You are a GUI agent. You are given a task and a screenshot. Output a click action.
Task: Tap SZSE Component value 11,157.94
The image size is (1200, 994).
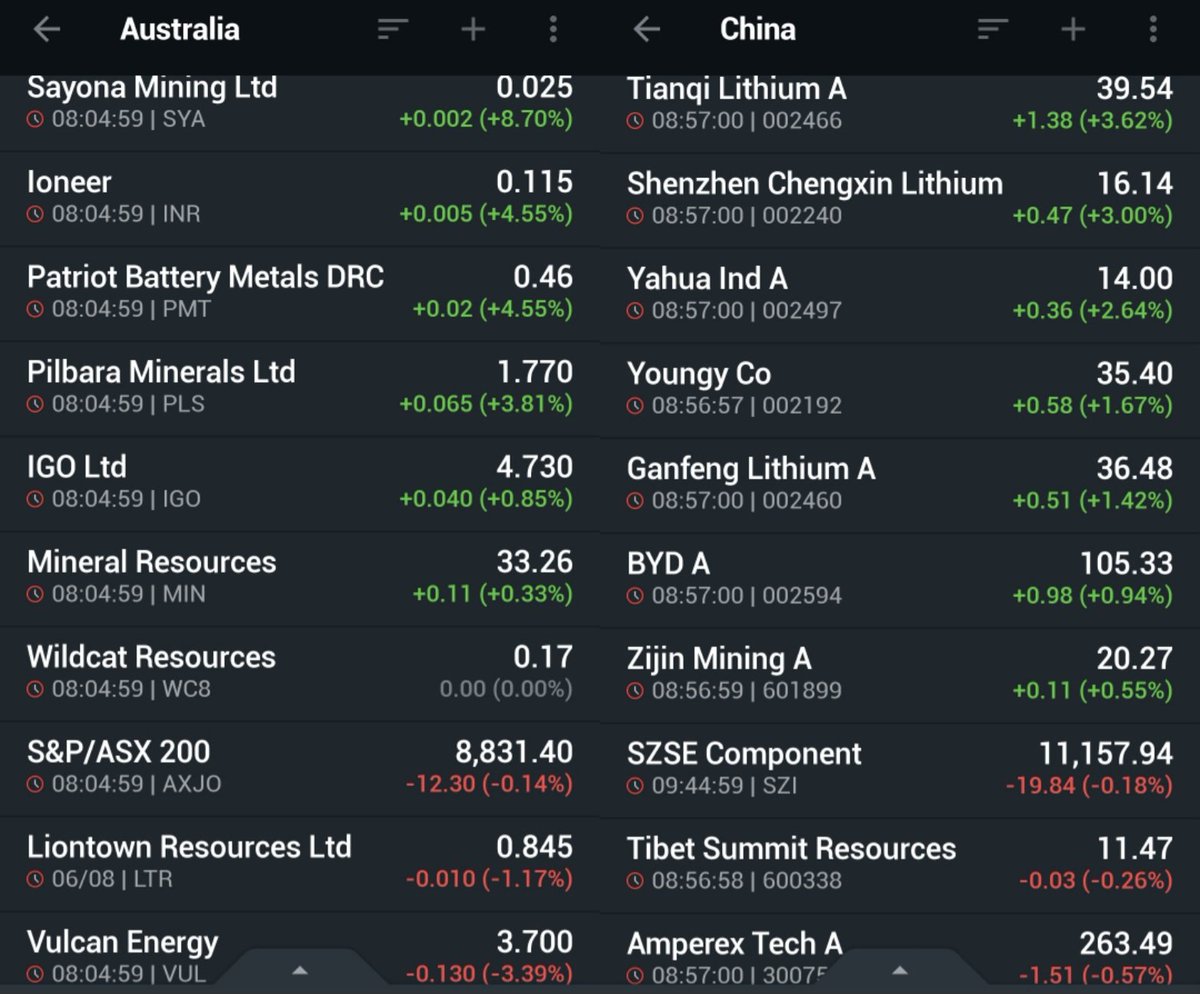[x=1106, y=754]
